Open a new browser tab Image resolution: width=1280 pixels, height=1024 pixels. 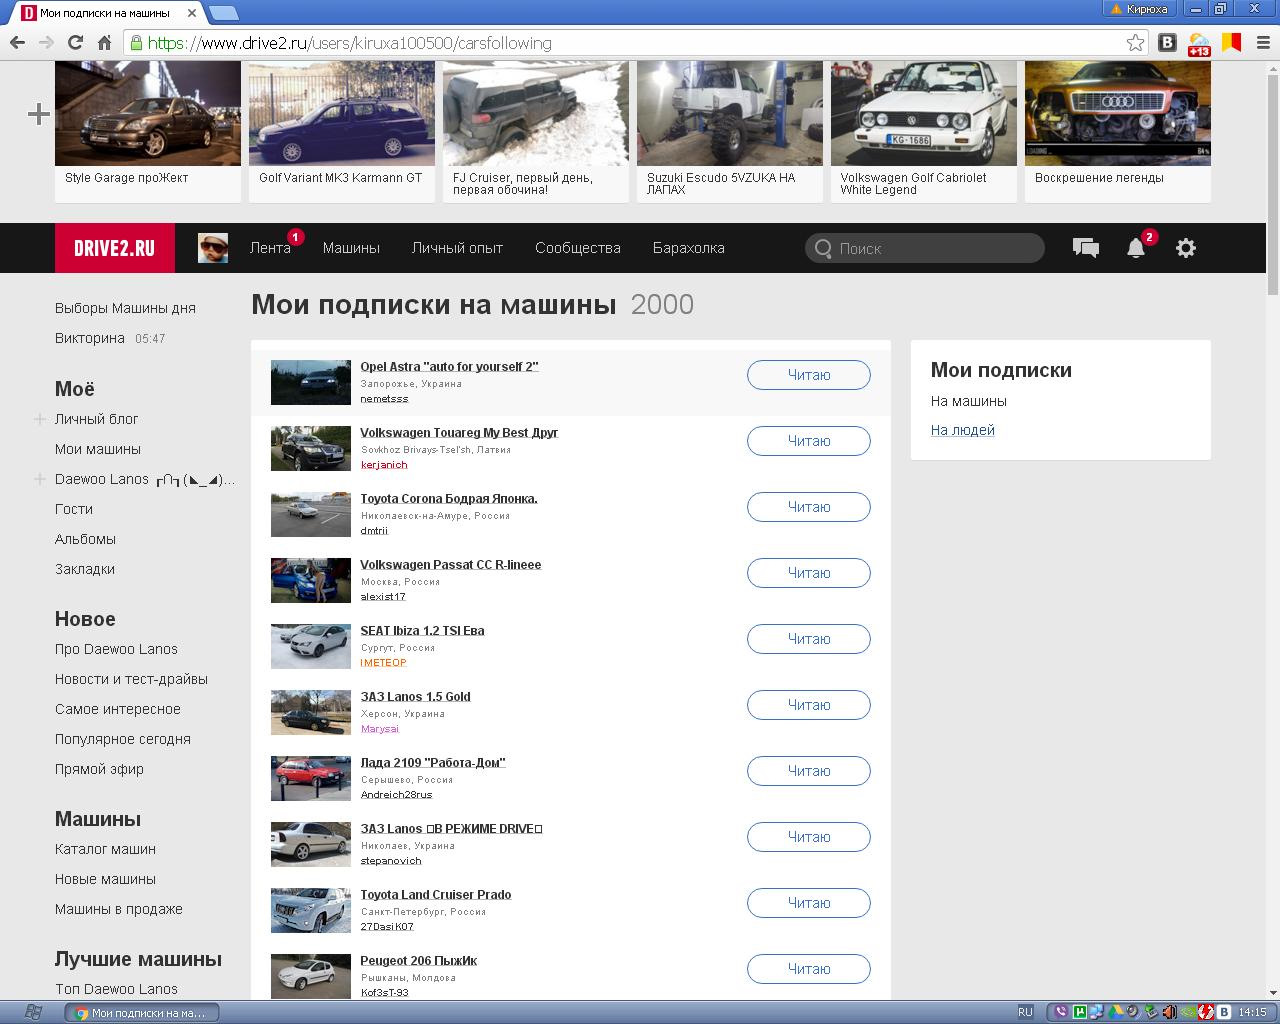tap(224, 12)
